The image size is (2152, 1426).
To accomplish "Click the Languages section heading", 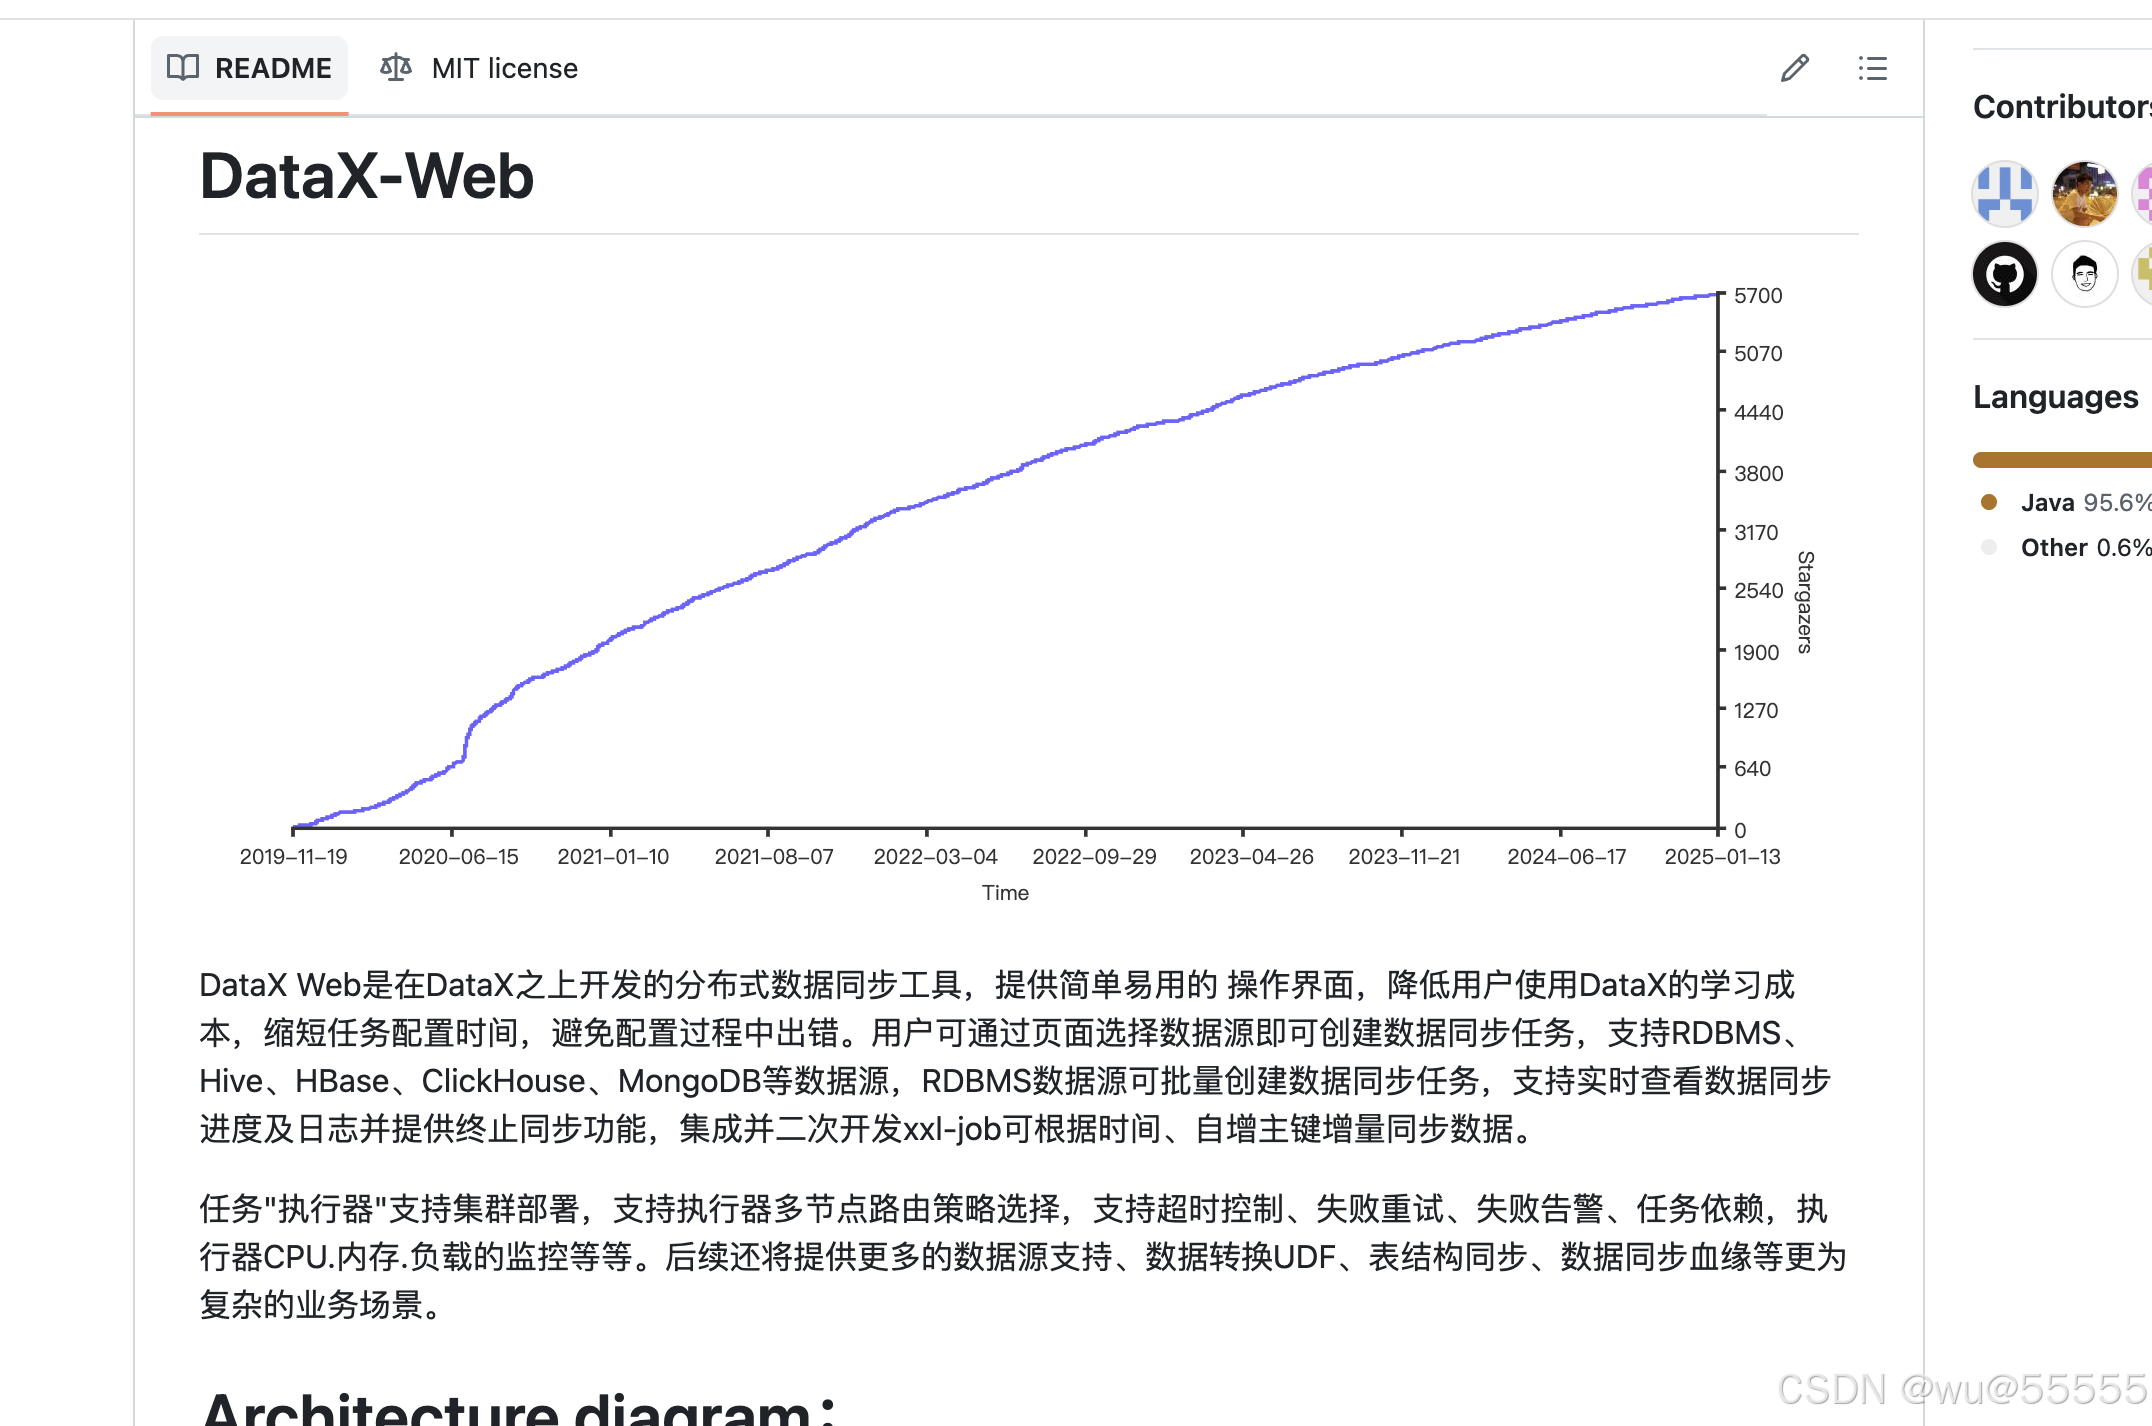I will point(2055,397).
